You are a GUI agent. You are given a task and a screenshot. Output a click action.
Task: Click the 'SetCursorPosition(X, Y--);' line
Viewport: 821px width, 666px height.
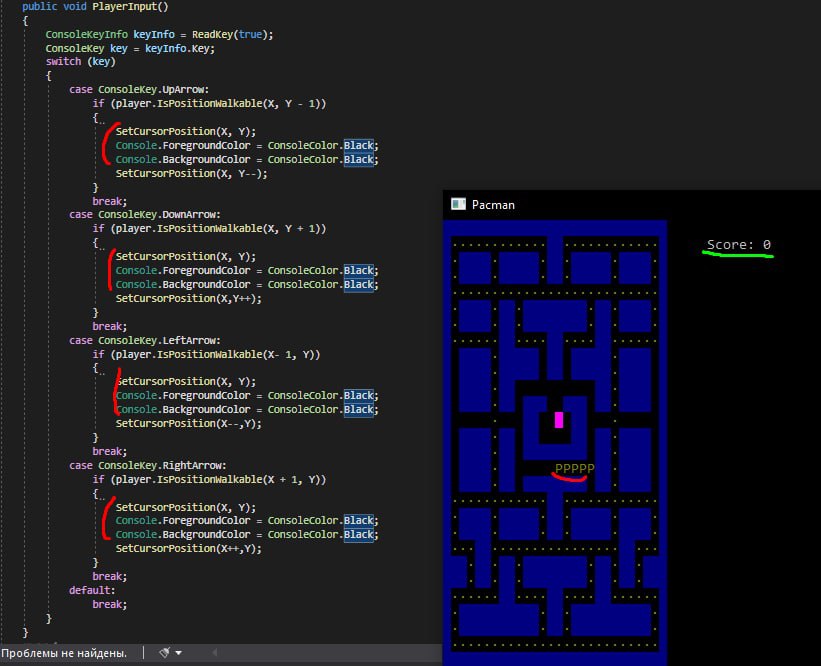point(191,173)
